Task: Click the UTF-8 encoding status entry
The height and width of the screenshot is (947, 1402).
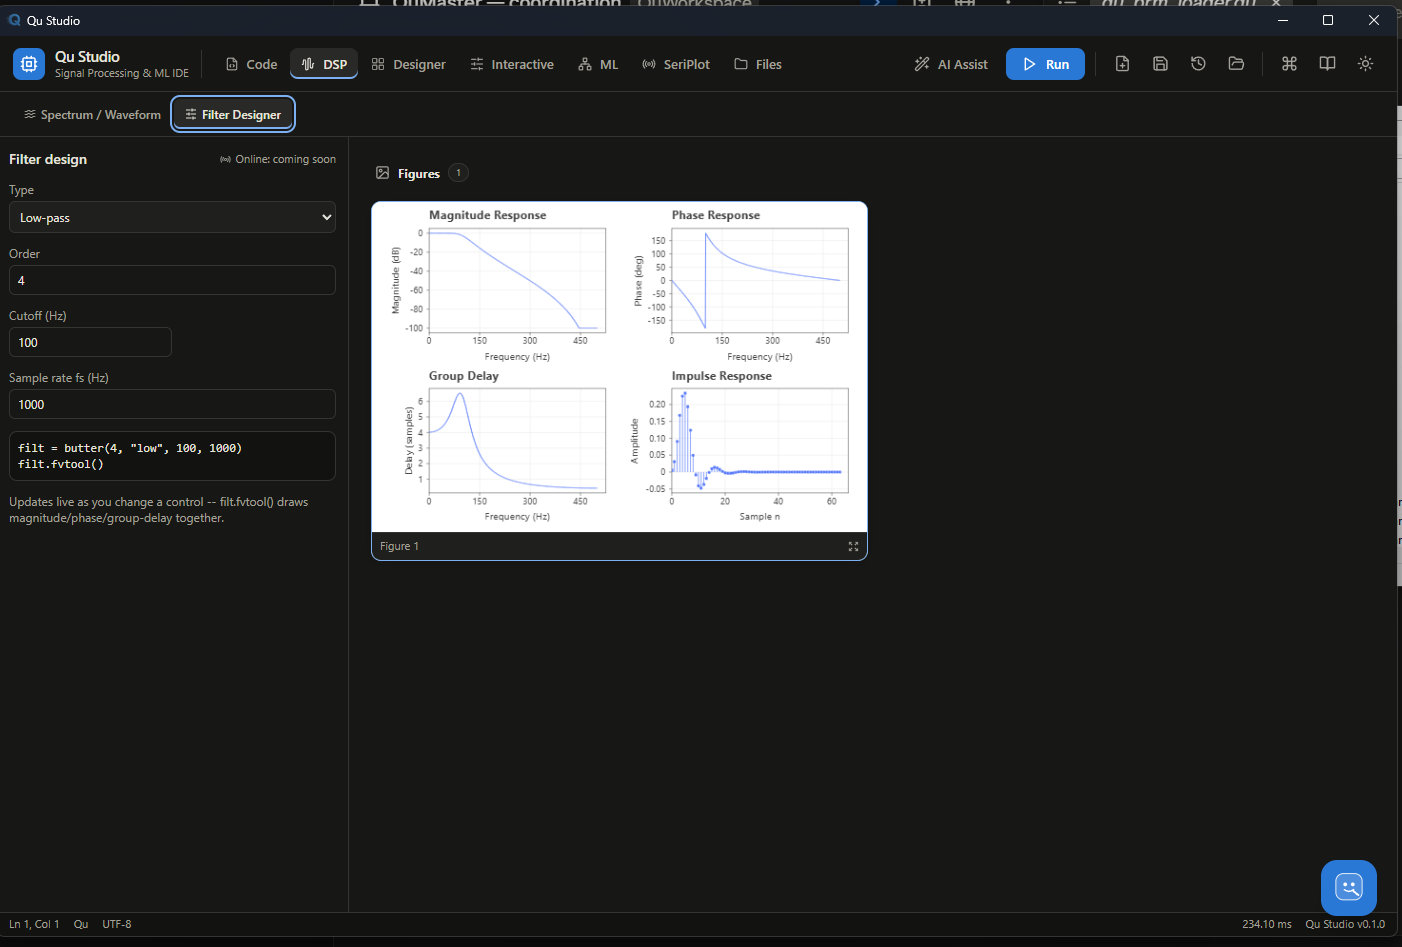Action: point(117,924)
